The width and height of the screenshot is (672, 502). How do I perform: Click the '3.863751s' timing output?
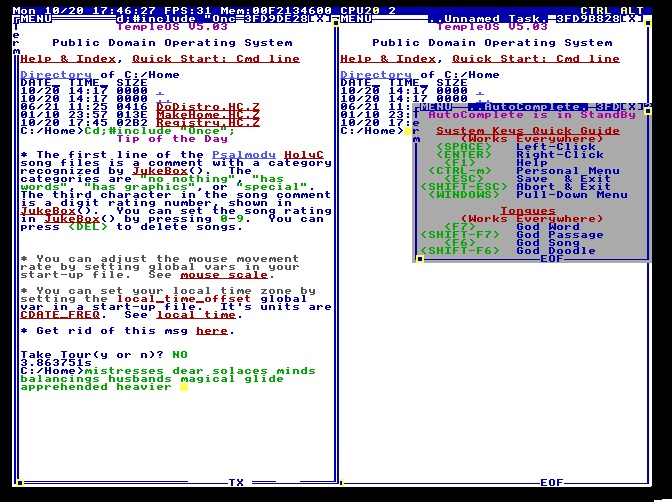56,363
